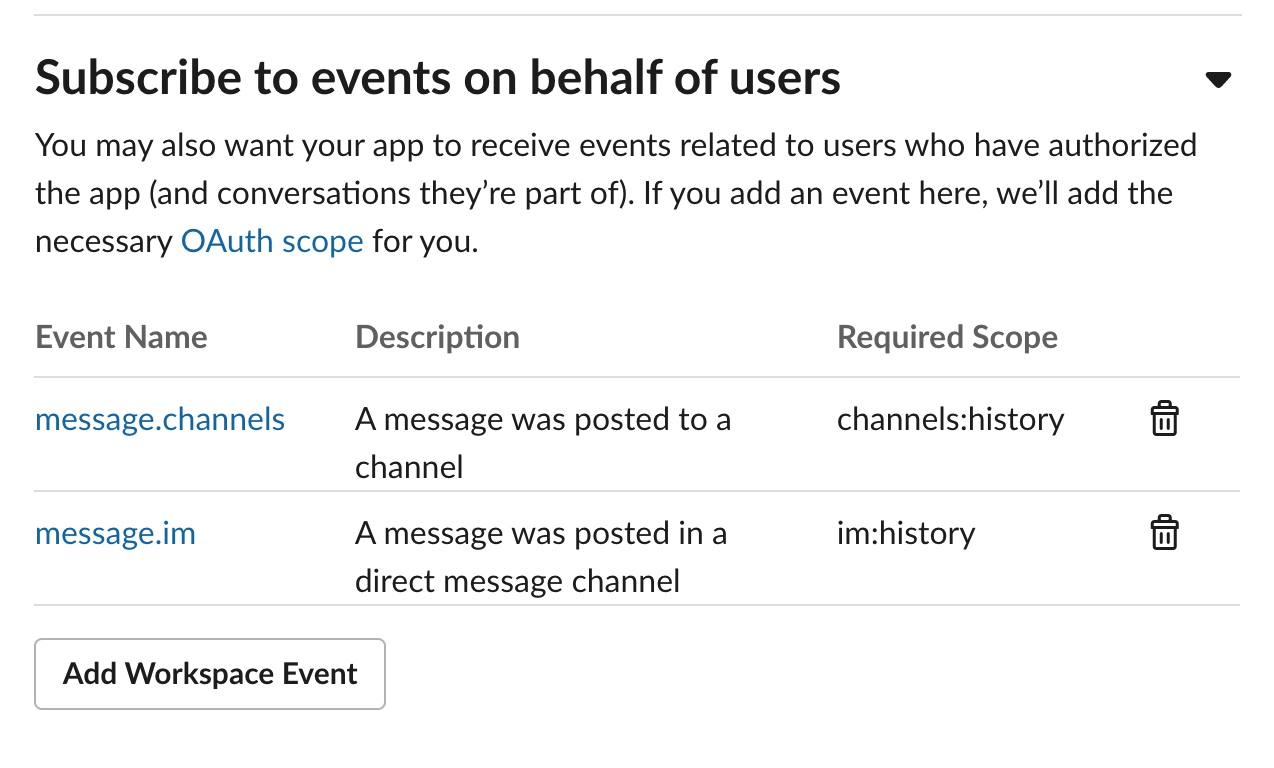Click 'A message was posted to a channel' description
The image size is (1274, 768).
542,442
